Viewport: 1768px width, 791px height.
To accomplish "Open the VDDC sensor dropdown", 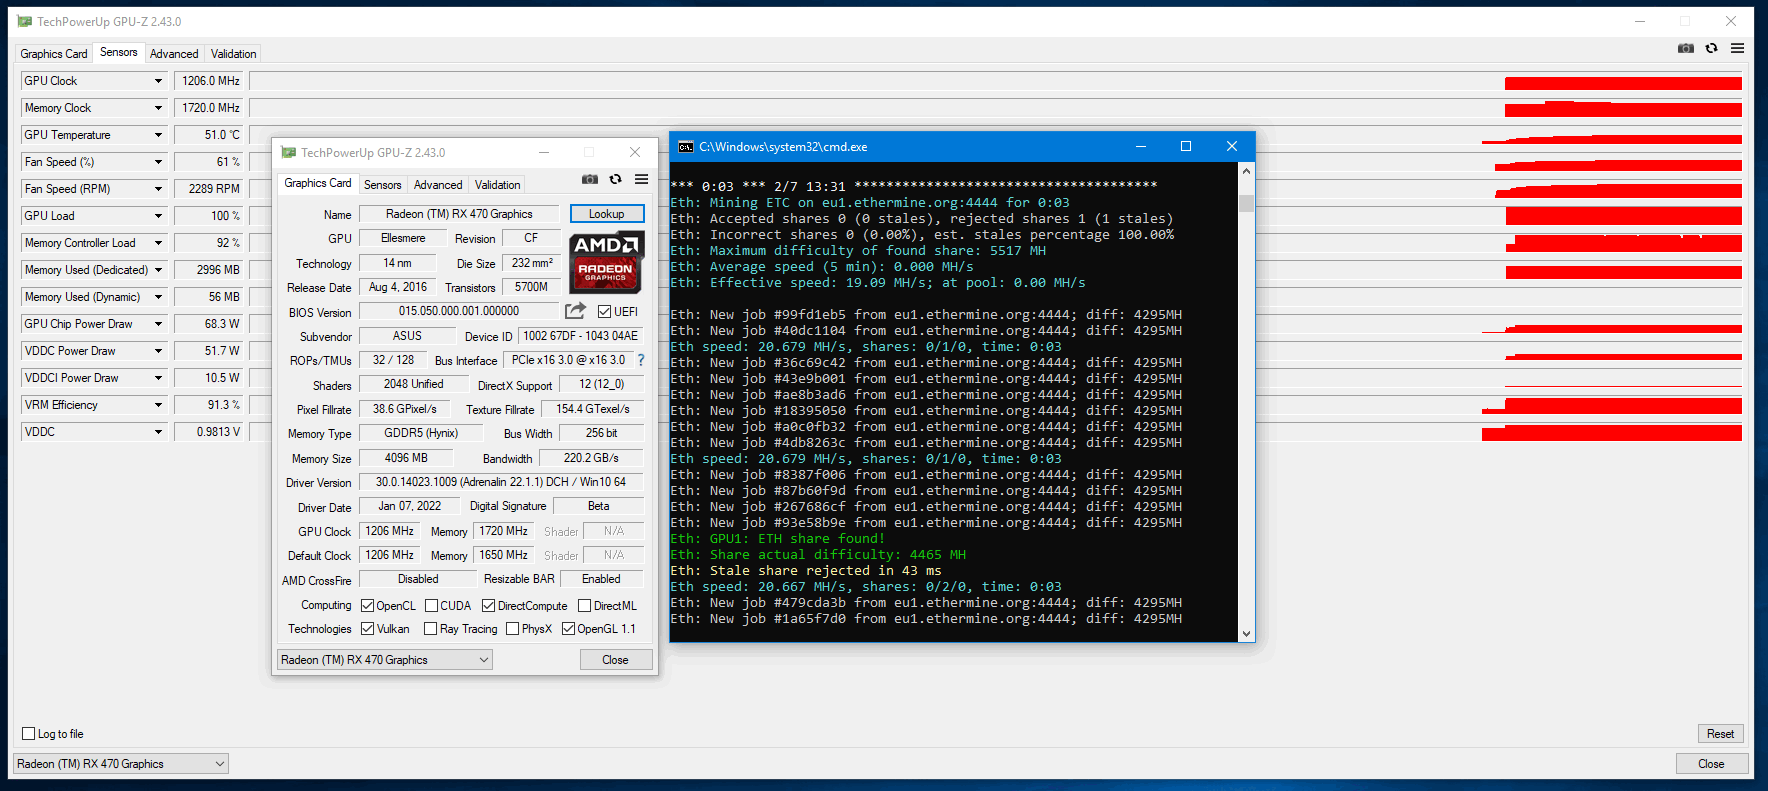I will pyautogui.click(x=158, y=432).
